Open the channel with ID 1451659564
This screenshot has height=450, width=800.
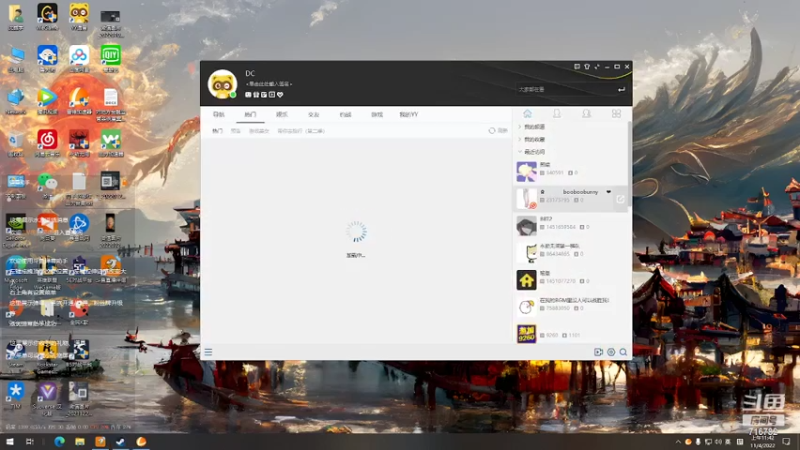(x=570, y=226)
